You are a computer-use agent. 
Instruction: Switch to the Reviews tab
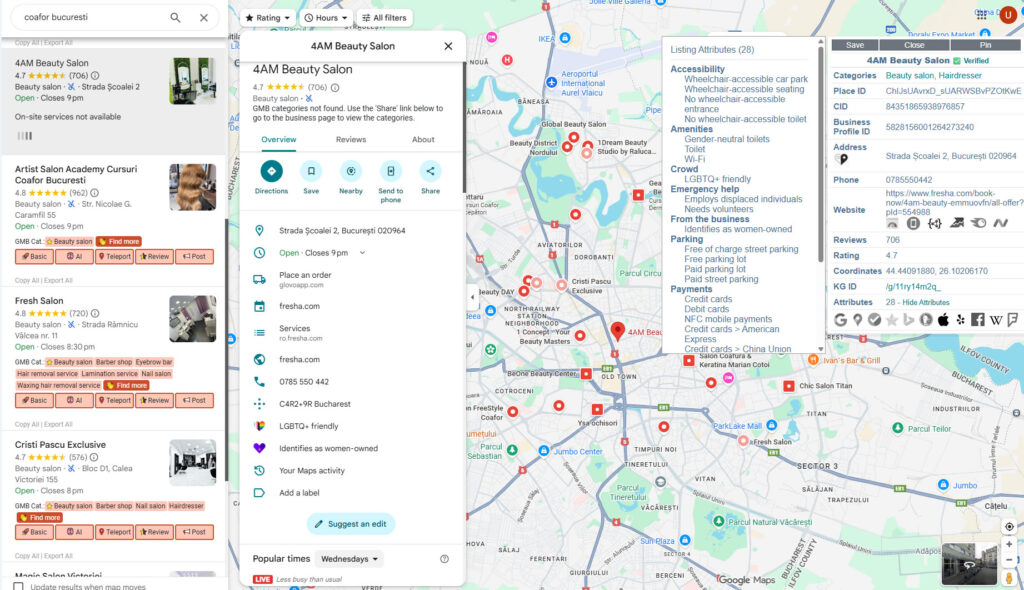coord(350,140)
